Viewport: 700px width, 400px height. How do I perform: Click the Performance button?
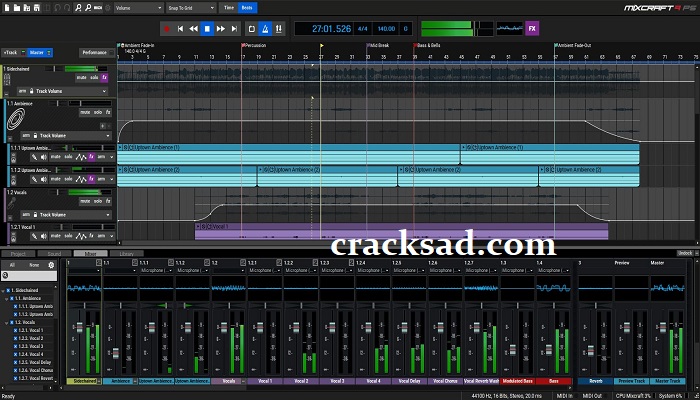(x=97, y=53)
